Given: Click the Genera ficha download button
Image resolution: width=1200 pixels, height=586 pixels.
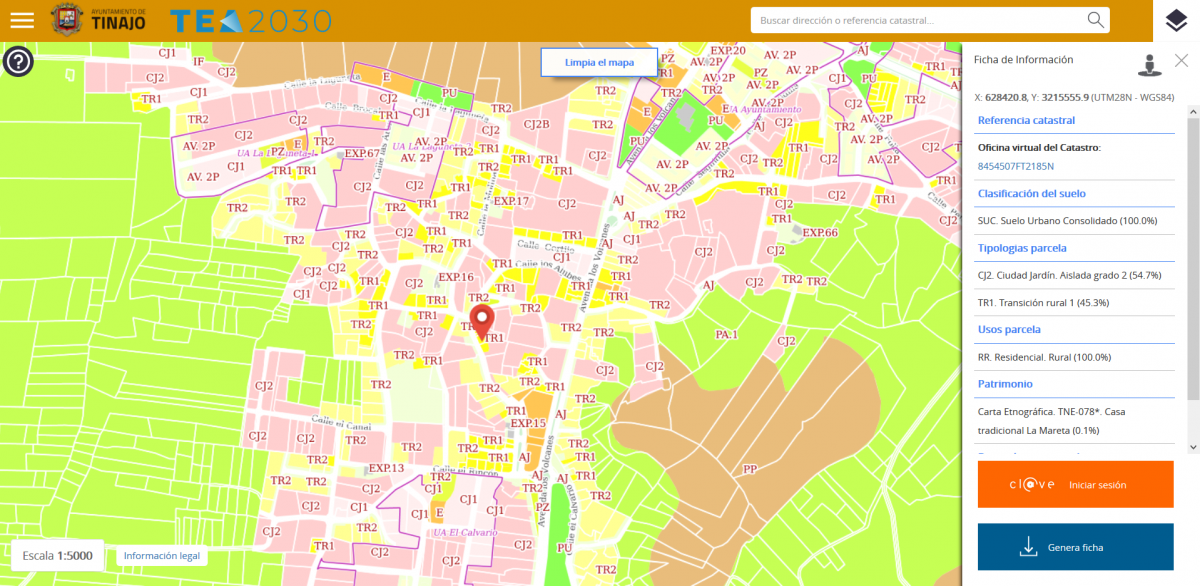Looking at the screenshot, I should pyautogui.click(x=1075, y=547).
